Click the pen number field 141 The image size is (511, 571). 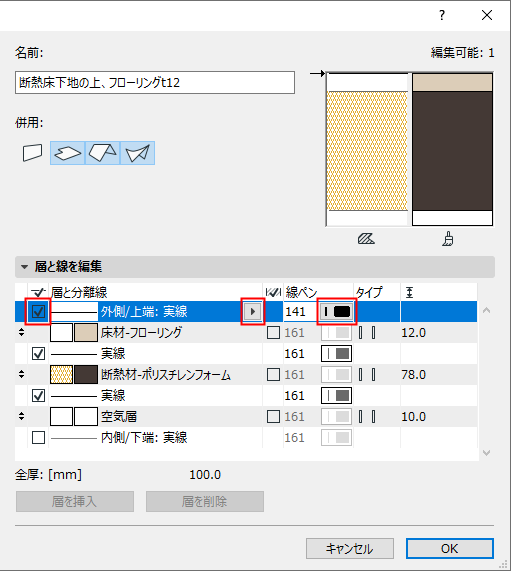click(300, 312)
